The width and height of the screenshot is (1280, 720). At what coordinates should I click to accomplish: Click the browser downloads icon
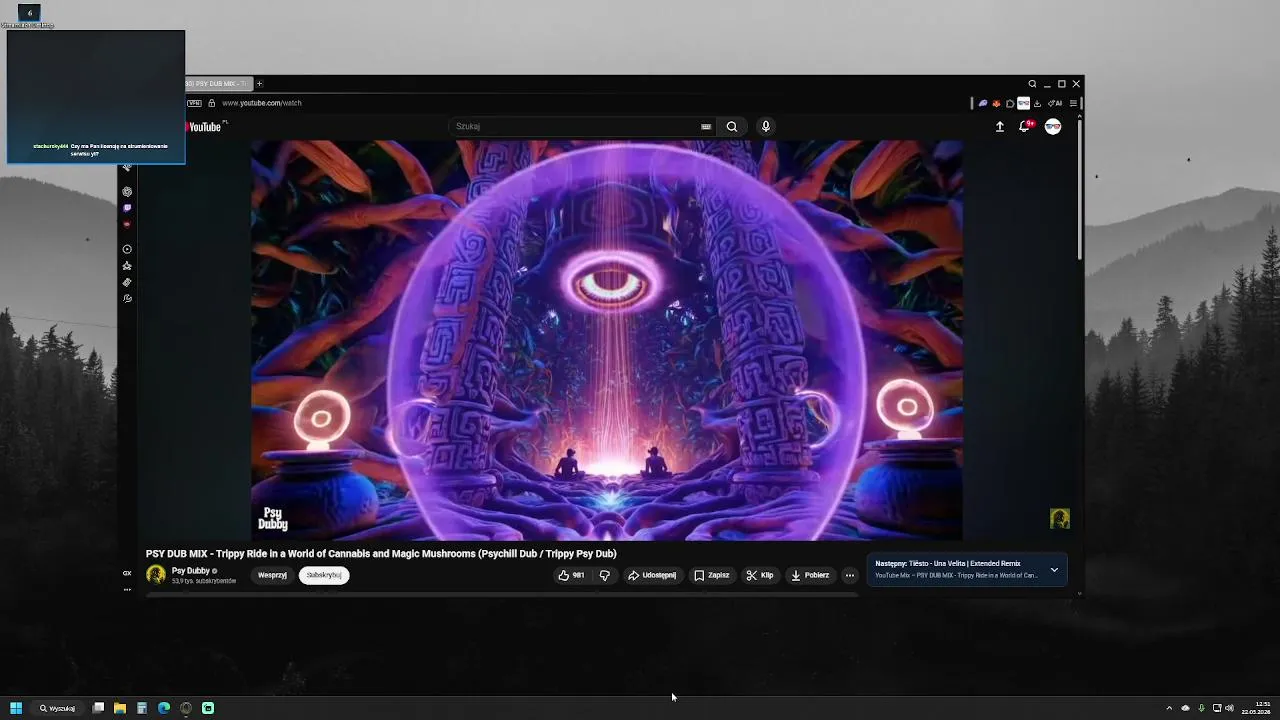click(x=1037, y=103)
